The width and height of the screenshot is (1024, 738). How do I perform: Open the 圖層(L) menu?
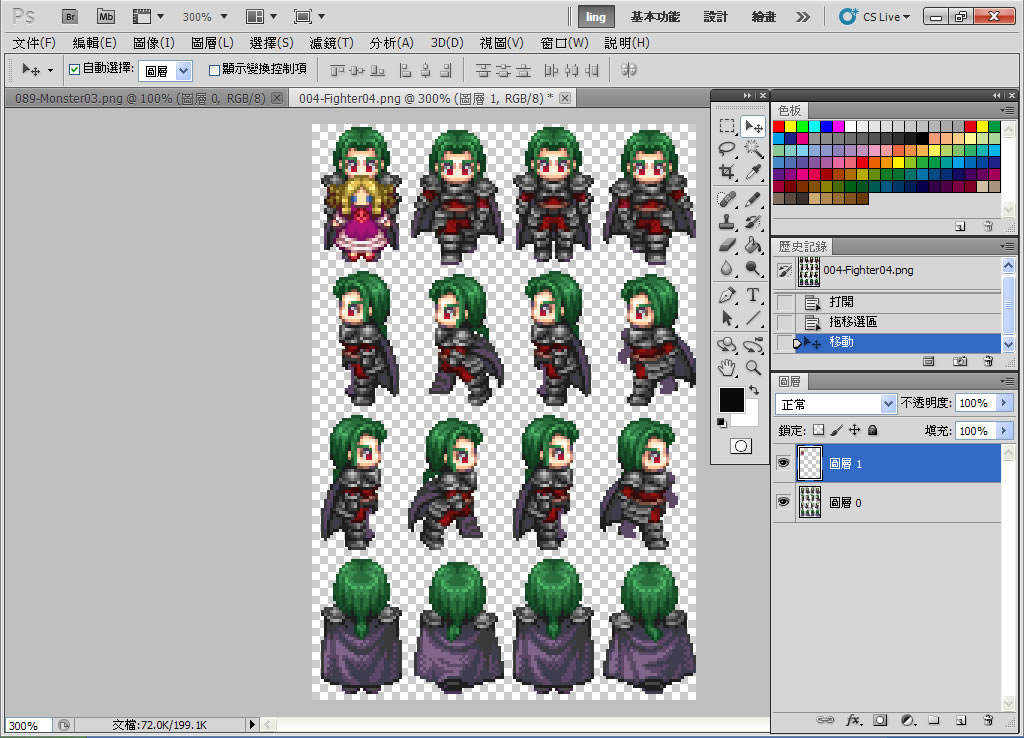coord(212,43)
